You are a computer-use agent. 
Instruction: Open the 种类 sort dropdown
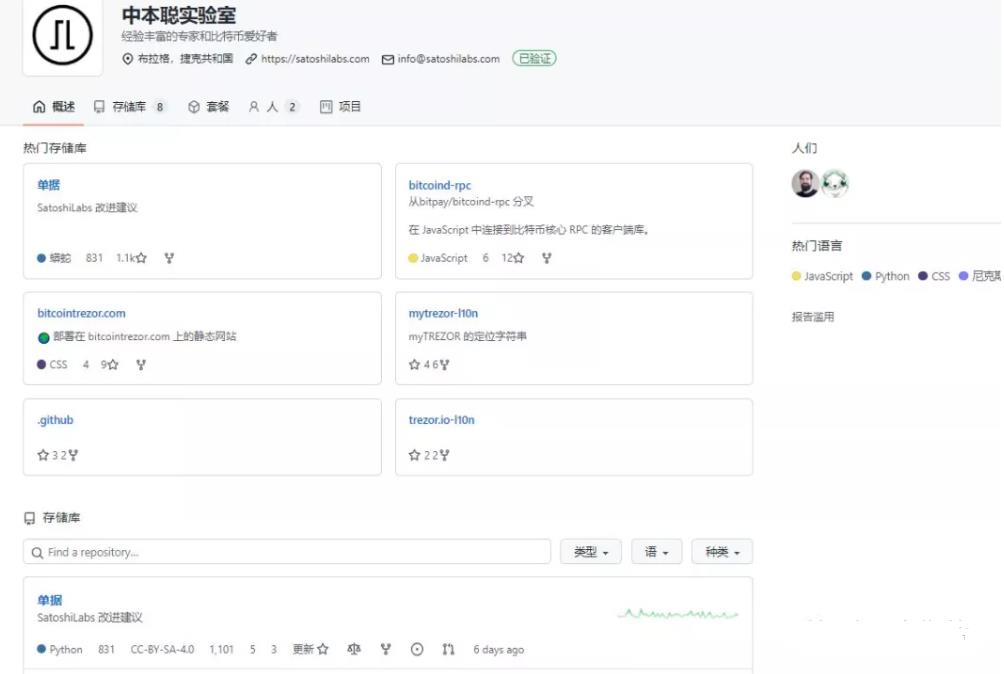[722, 552]
